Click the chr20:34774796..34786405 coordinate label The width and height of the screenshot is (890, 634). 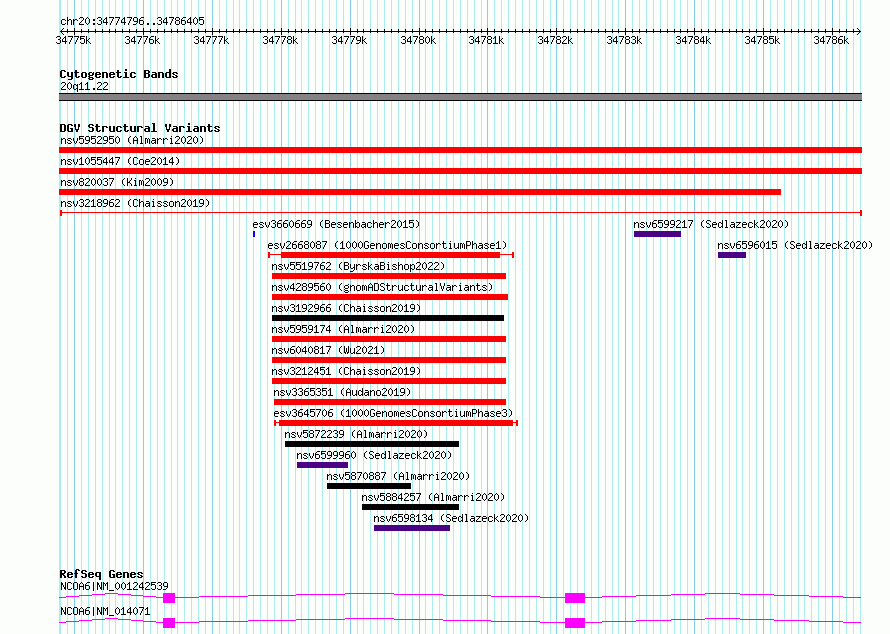point(132,22)
